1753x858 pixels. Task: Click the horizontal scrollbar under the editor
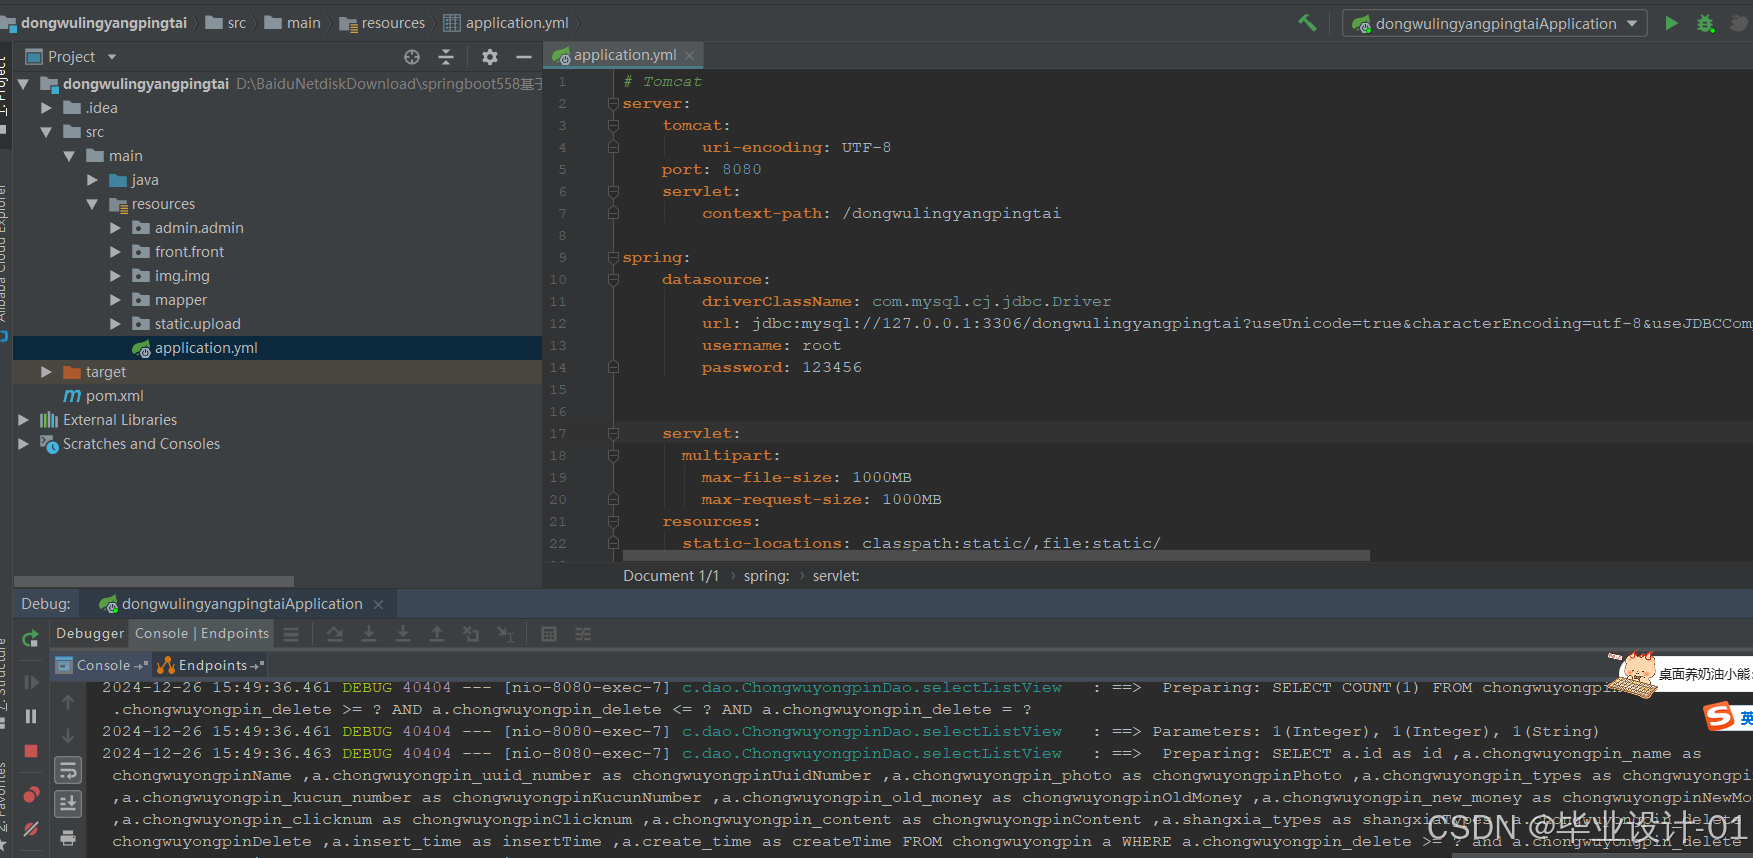click(995, 555)
